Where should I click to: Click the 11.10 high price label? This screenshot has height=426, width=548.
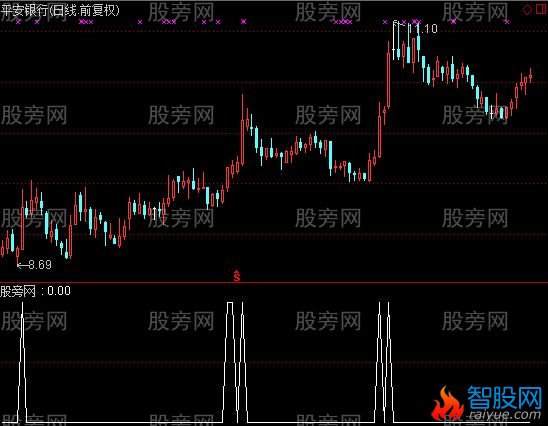coord(423,29)
